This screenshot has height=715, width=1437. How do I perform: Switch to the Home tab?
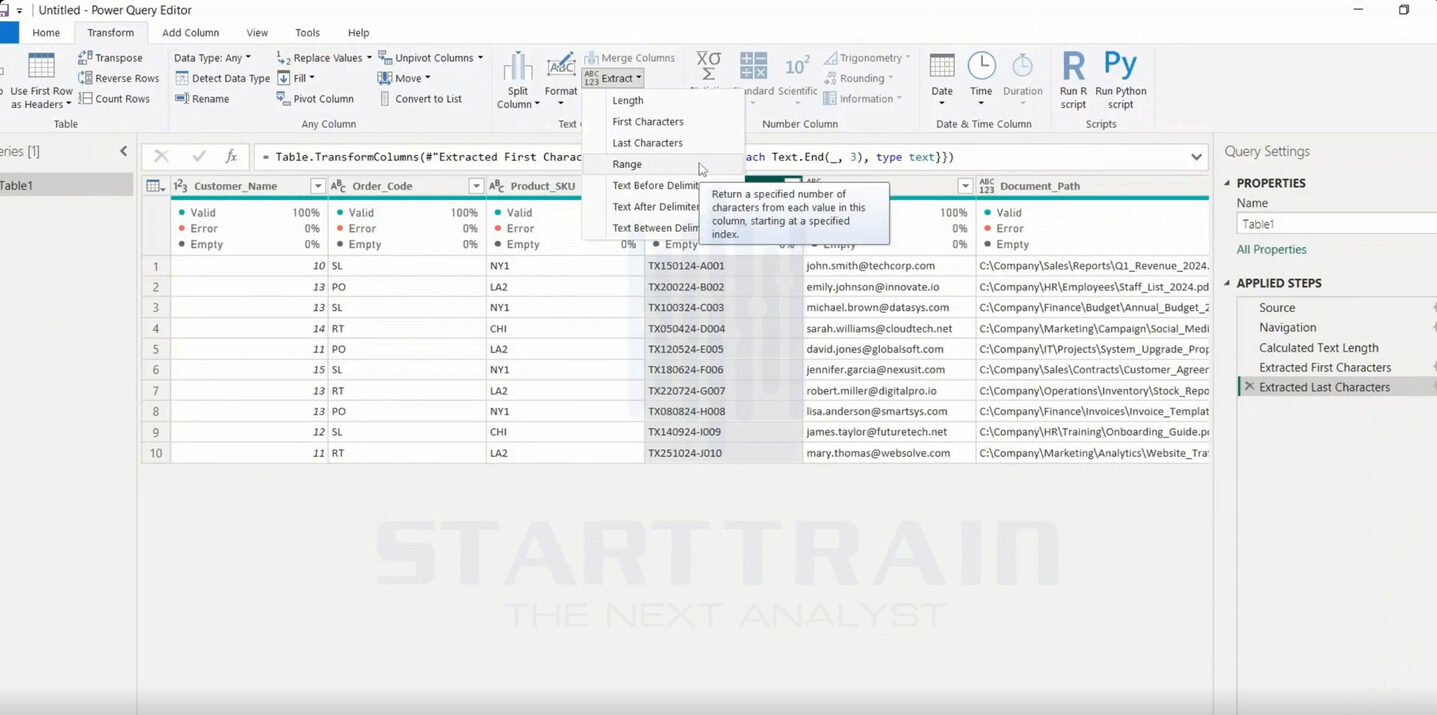[46, 33]
